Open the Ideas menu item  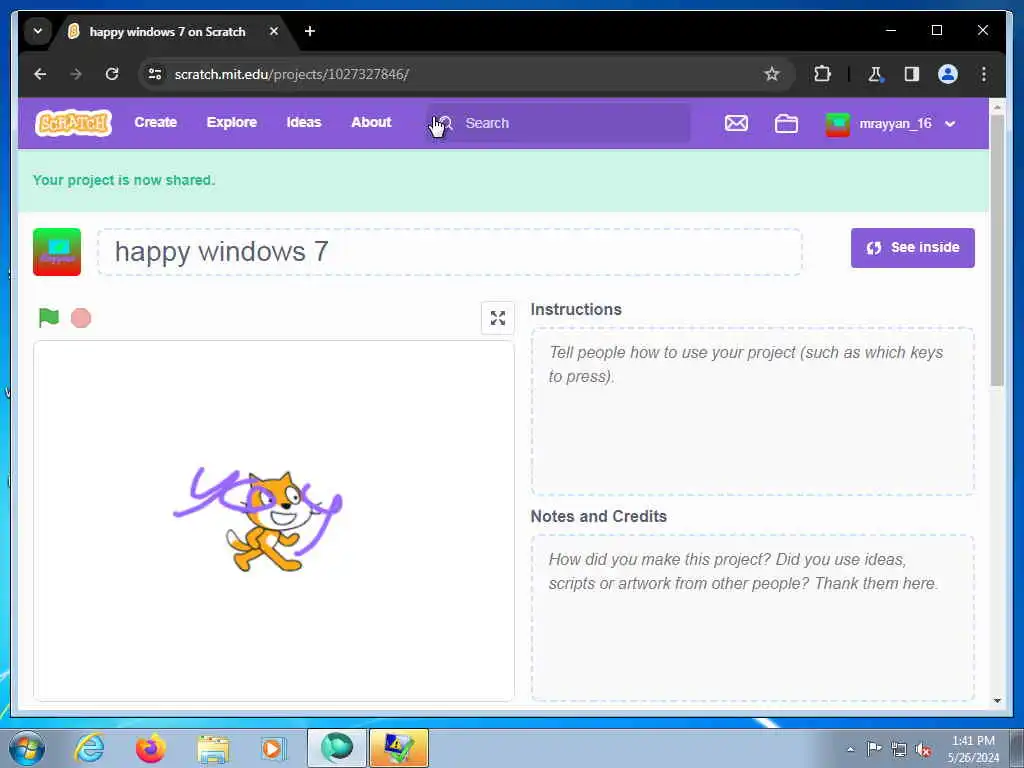tap(304, 122)
